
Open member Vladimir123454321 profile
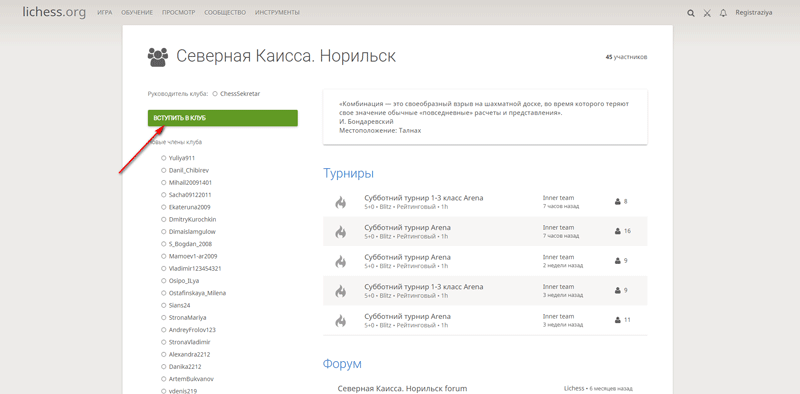pyautogui.click(x=195, y=268)
